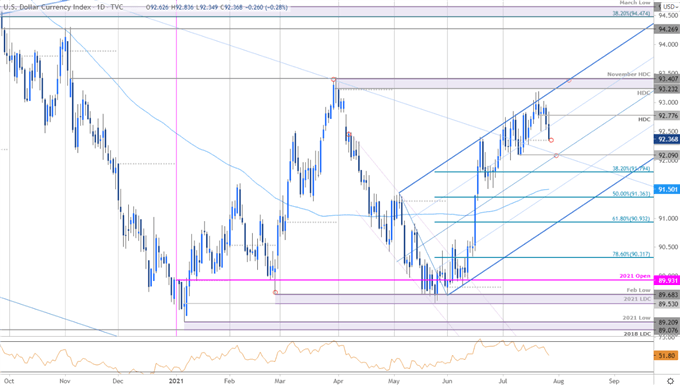Select the 38.20%(91.794) Fibonacci label

632,169
